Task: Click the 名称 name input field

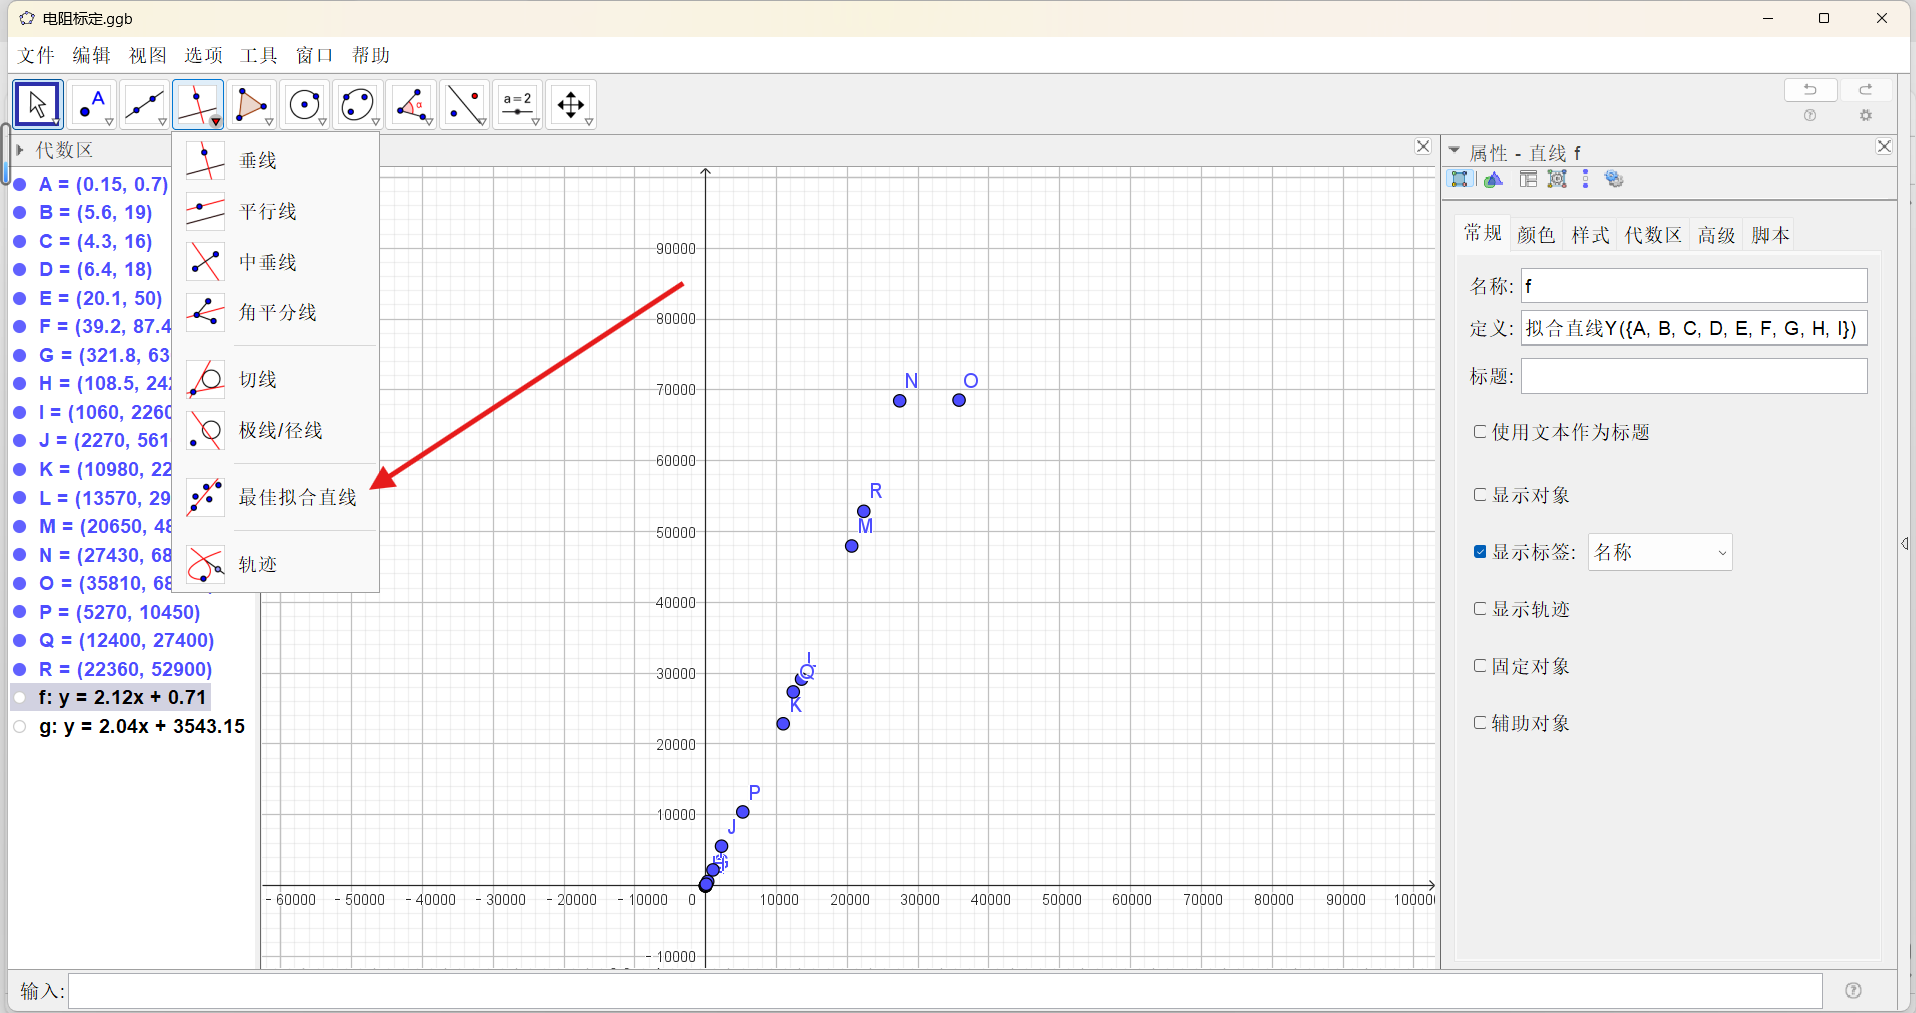Action: click(x=1694, y=286)
